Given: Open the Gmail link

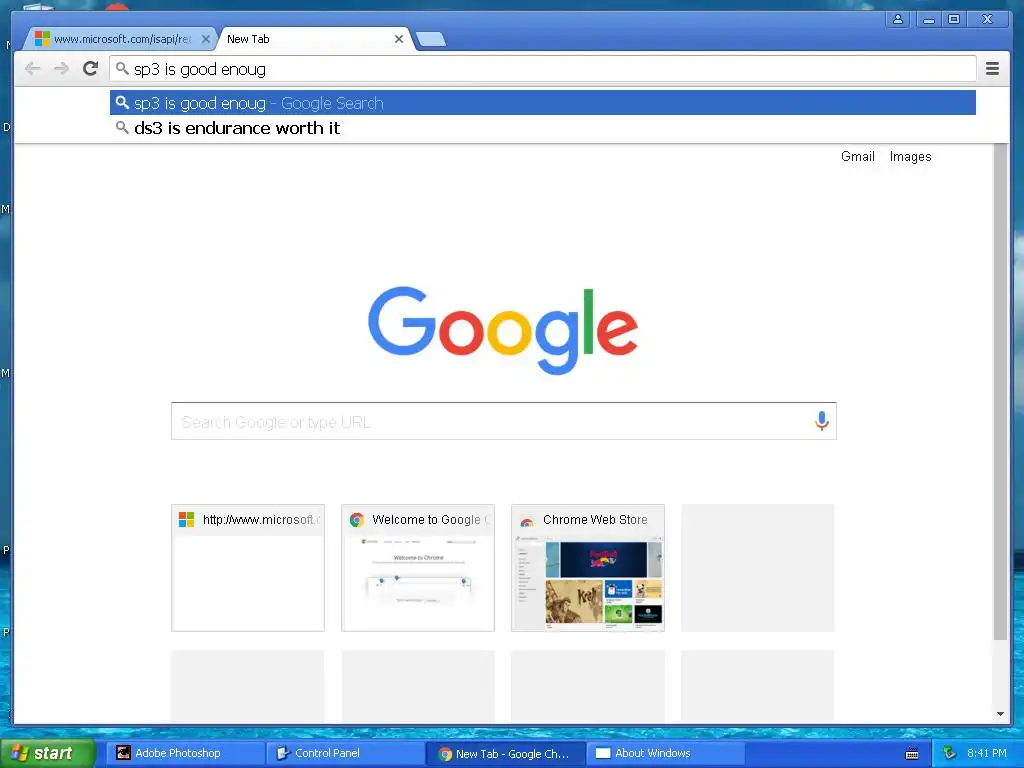Looking at the screenshot, I should point(857,156).
